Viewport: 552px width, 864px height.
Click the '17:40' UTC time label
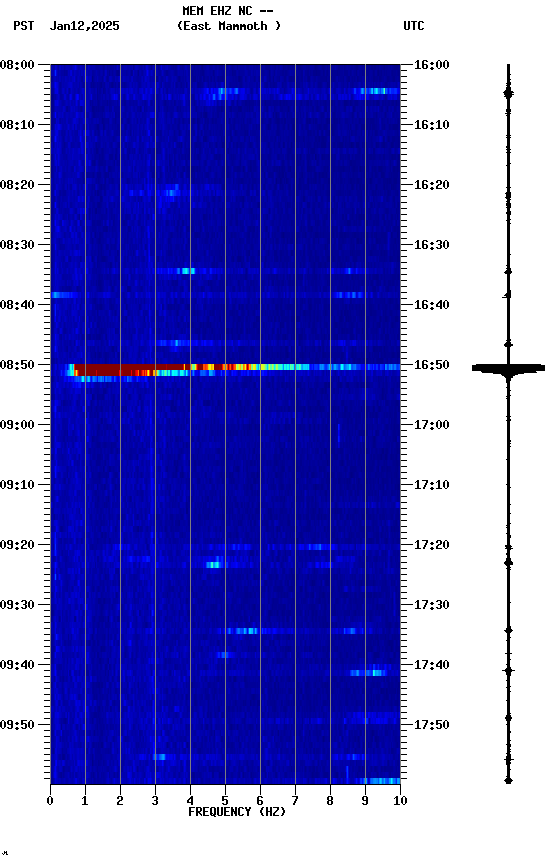pos(432,665)
